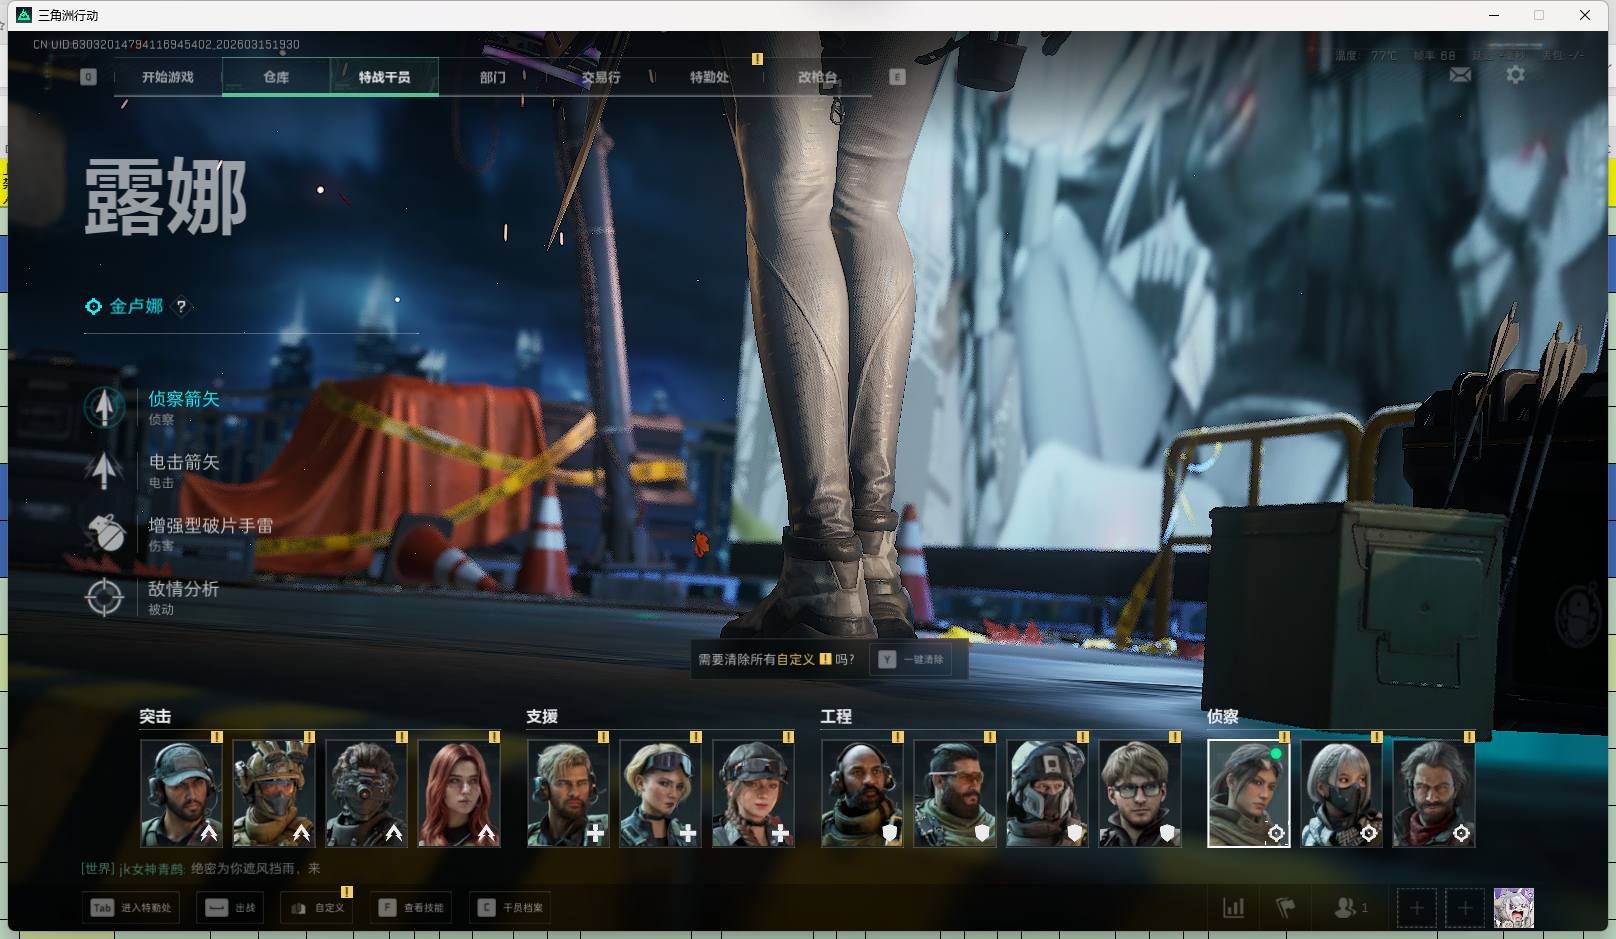Screen dimensions: 1616x939
Task: Select the highlighted 侦察 operator 露娜
Action: (1249, 793)
